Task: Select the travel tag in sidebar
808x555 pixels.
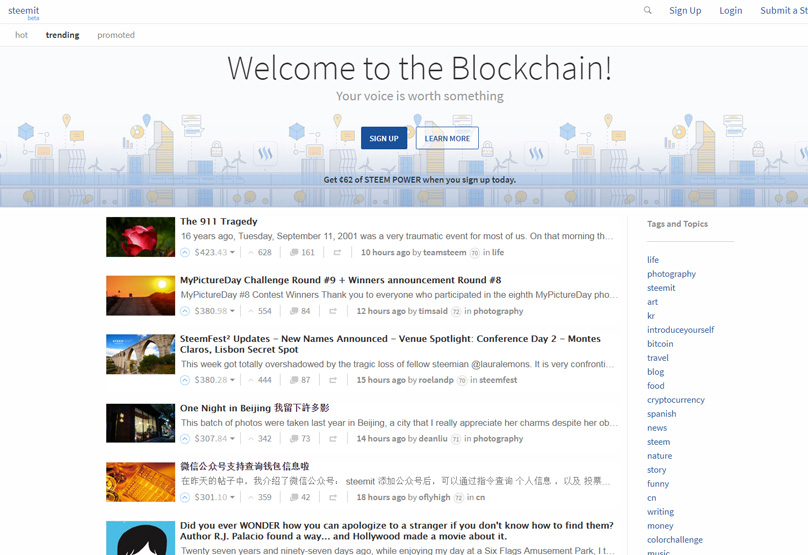Action: point(658,358)
